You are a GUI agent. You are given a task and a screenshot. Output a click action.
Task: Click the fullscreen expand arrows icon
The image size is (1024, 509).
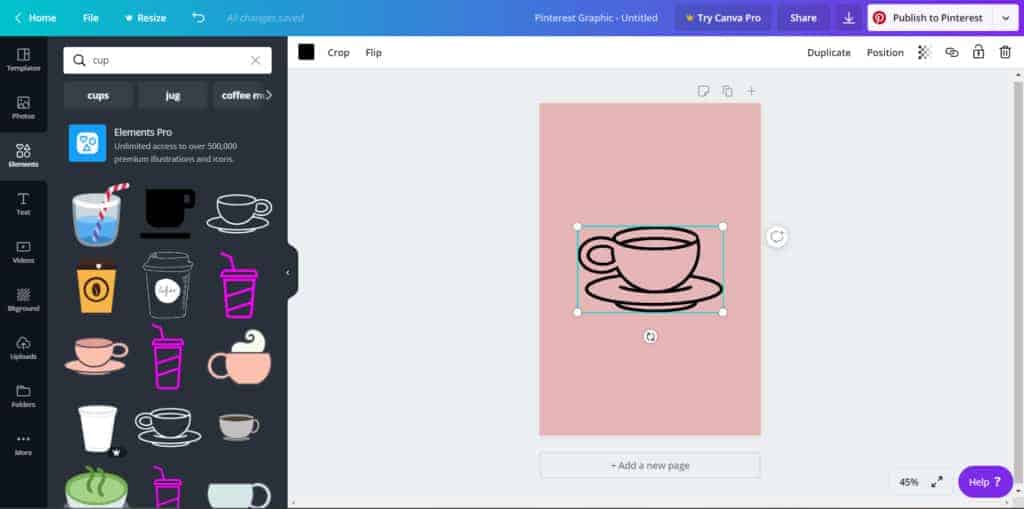coord(936,482)
